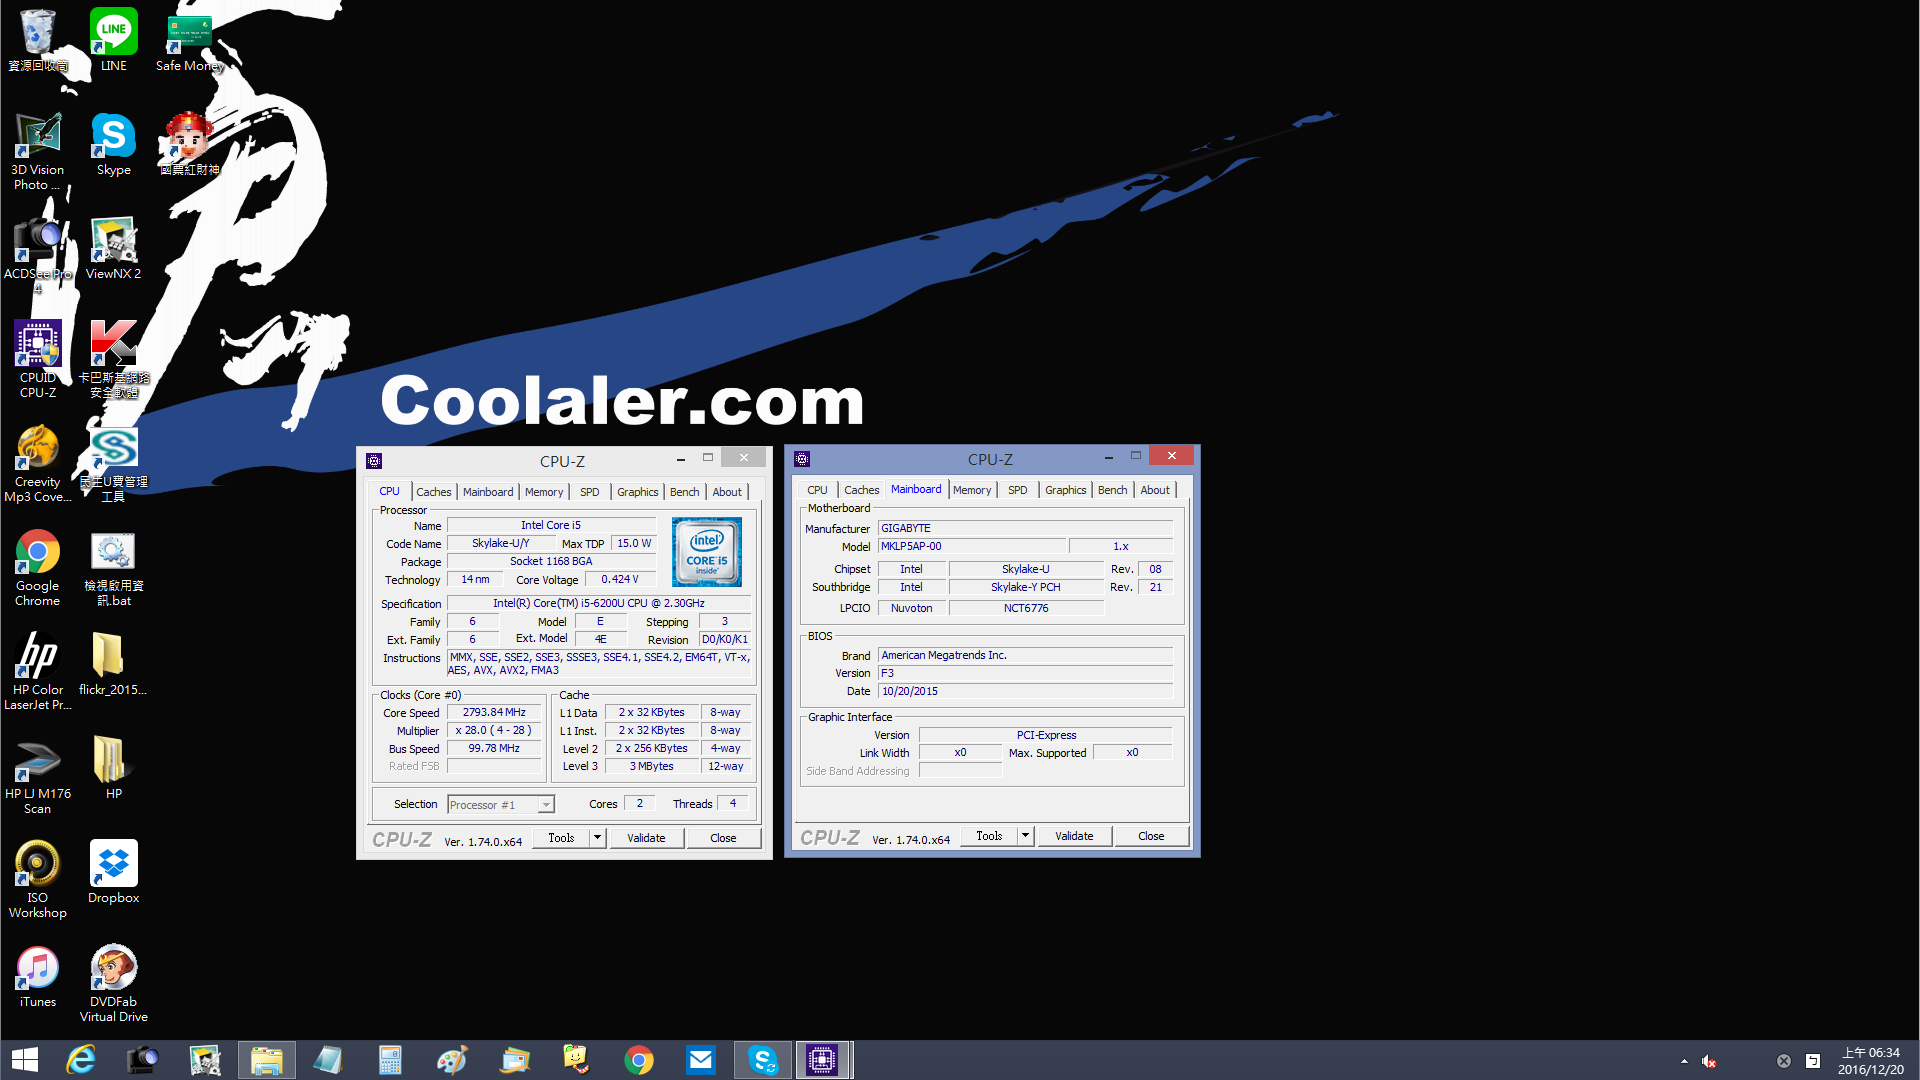Open Paint from the taskbar
This screenshot has height=1080, width=1920.
tap(452, 1060)
